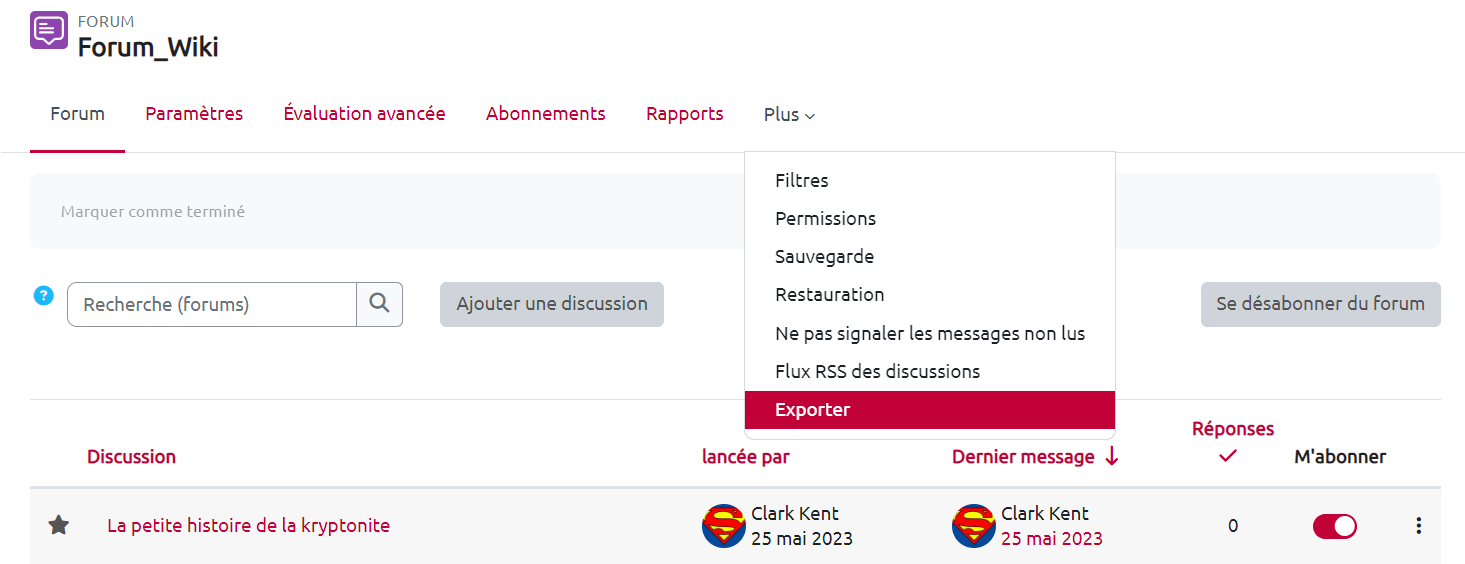Open the discussion three-dot actions menu
The width and height of the screenshot is (1465, 564).
1418,526
